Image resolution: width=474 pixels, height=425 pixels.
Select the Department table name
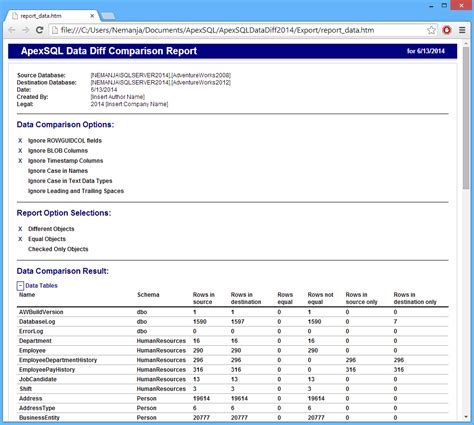[x=35, y=341]
